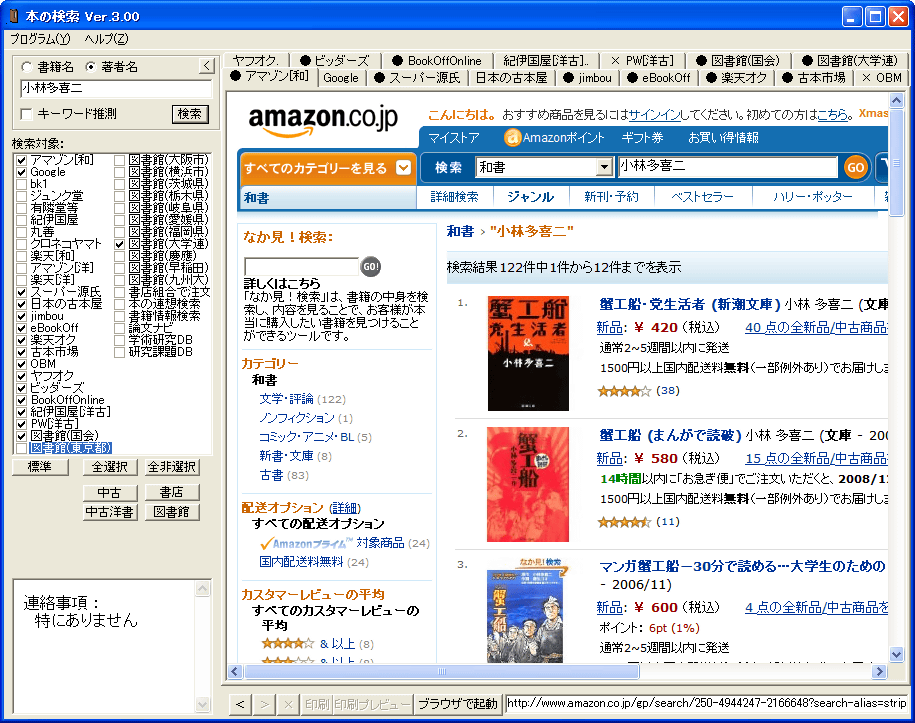Click the 全非選択 button
915x723 pixels.
(171, 467)
